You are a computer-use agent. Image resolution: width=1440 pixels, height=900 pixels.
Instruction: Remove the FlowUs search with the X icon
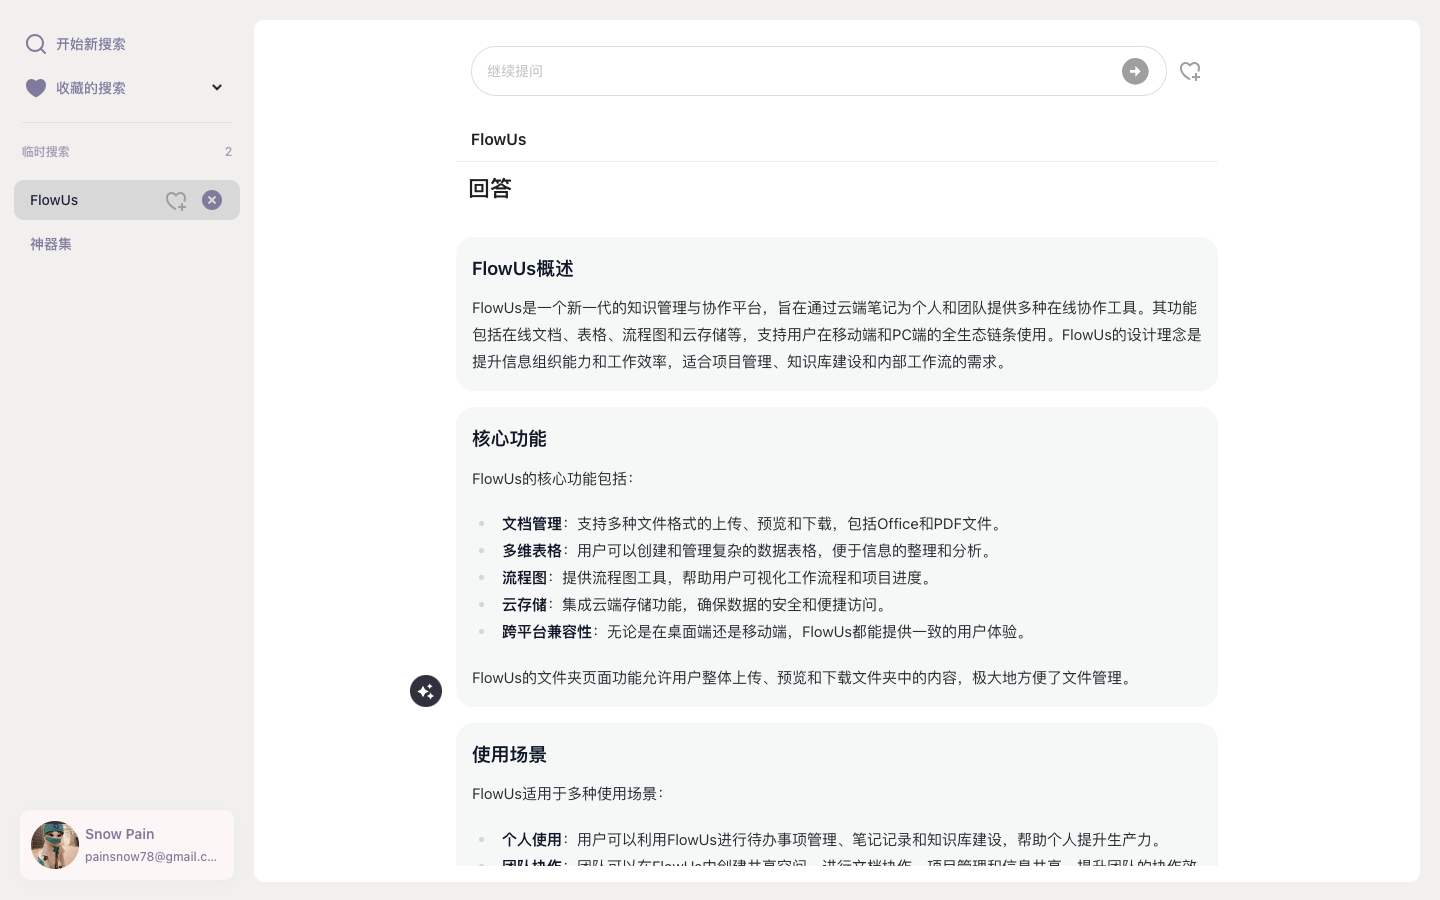pyautogui.click(x=212, y=200)
